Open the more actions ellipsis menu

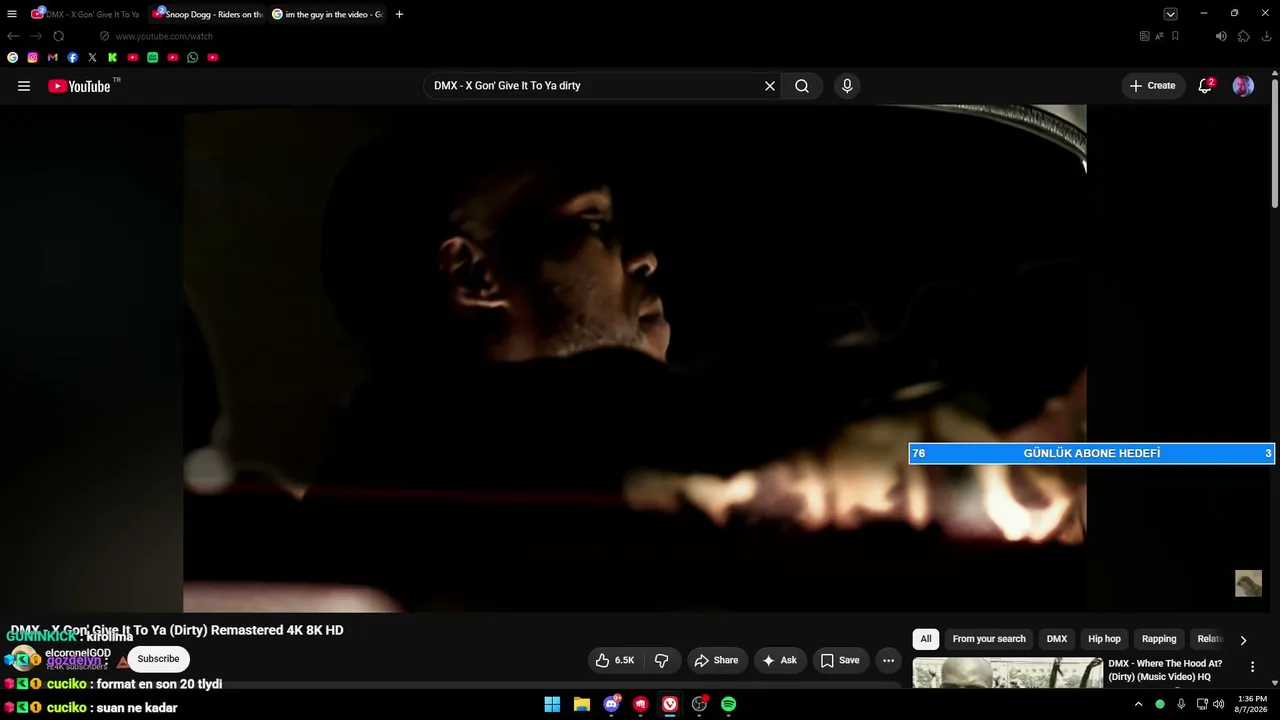pyautogui.click(x=888, y=660)
